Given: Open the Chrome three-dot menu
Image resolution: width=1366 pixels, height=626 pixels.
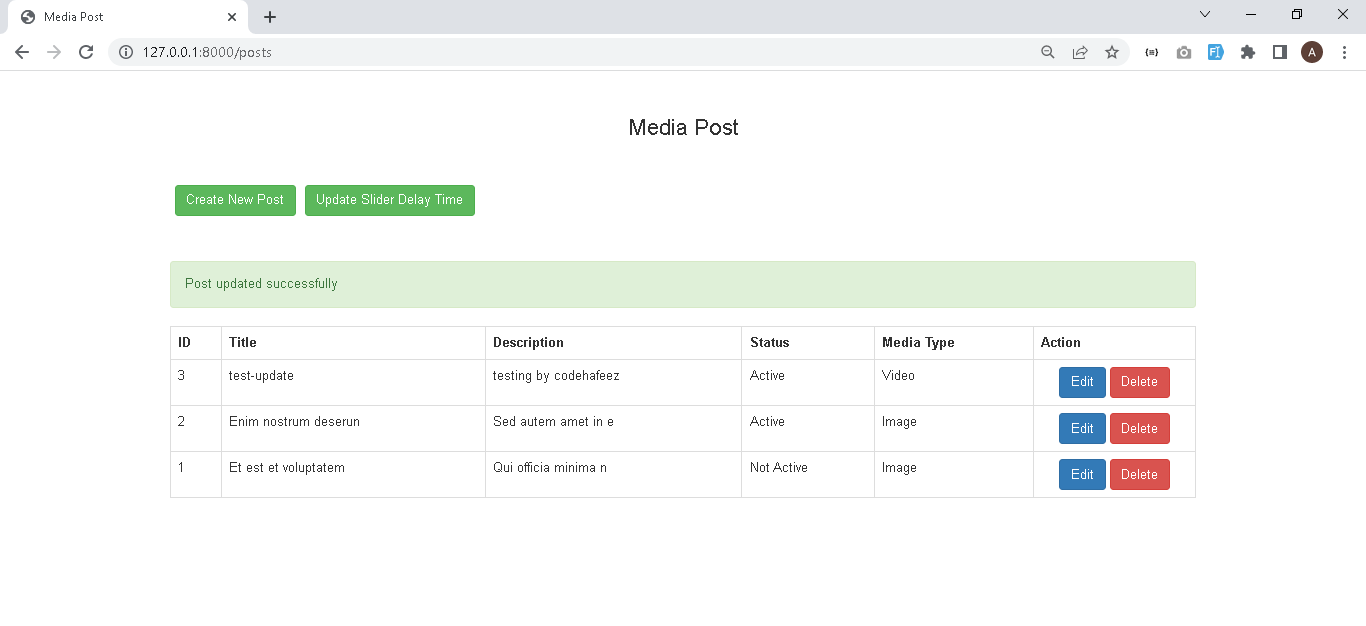Looking at the screenshot, I should (1344, 52).
